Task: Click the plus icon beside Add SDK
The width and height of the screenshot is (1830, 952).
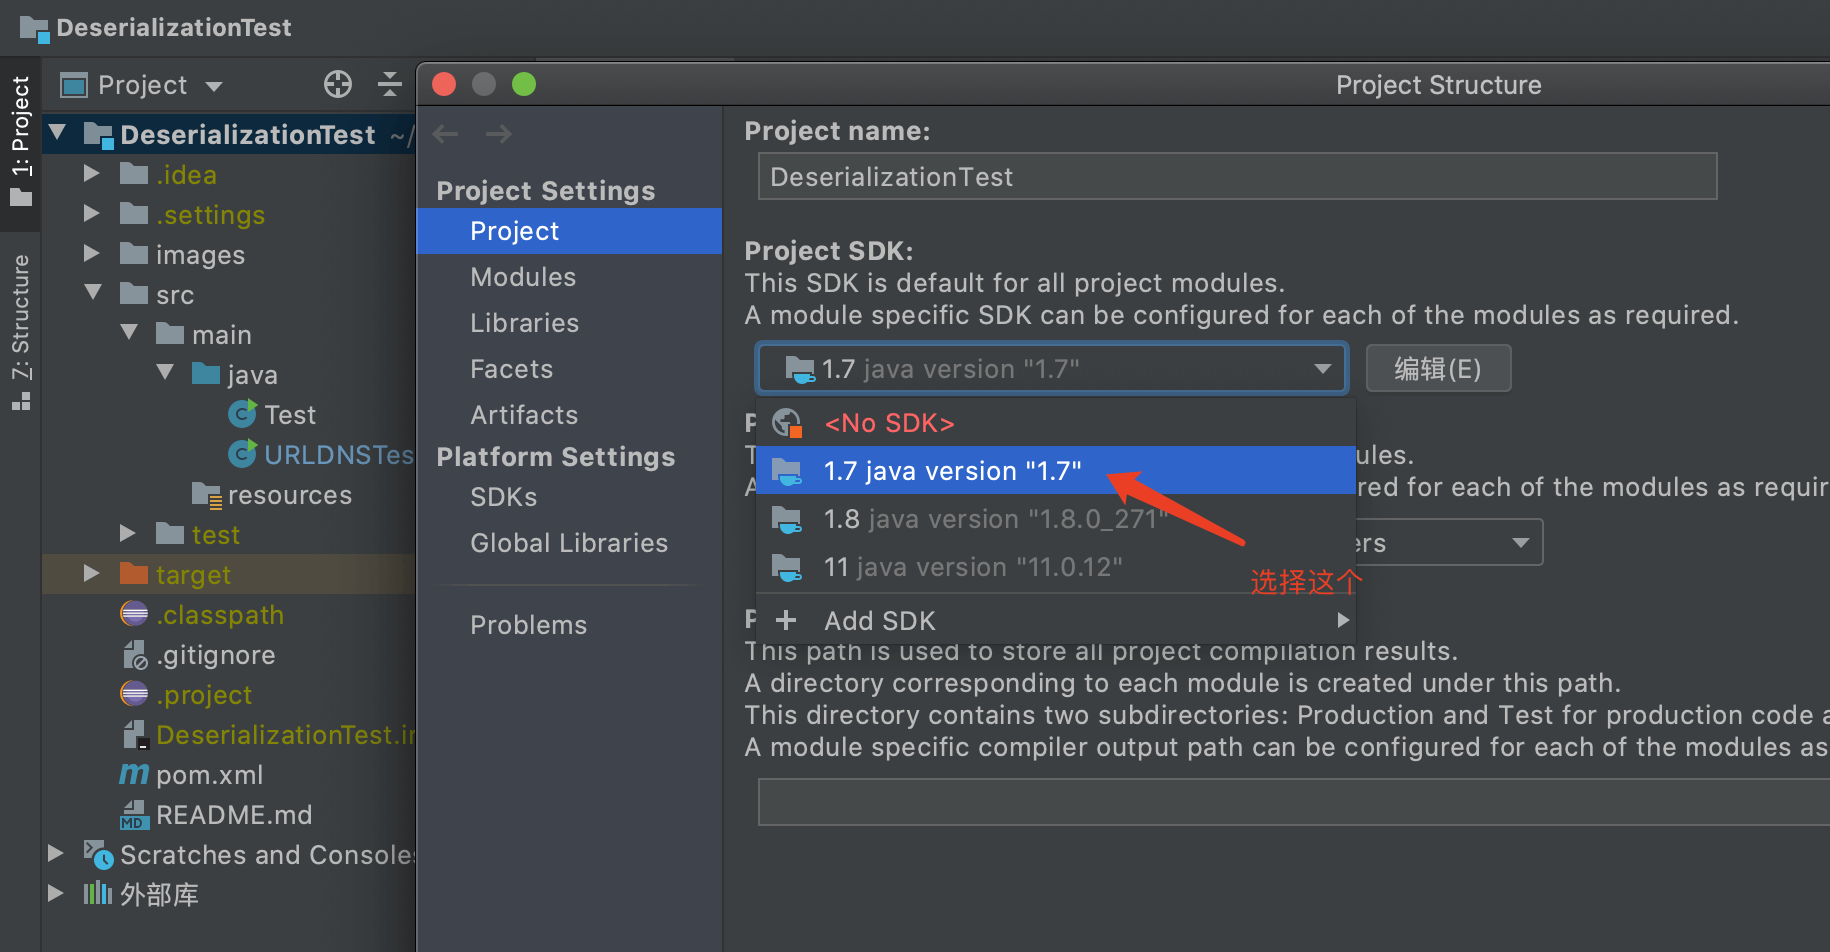Action: (x=786, y=620)
